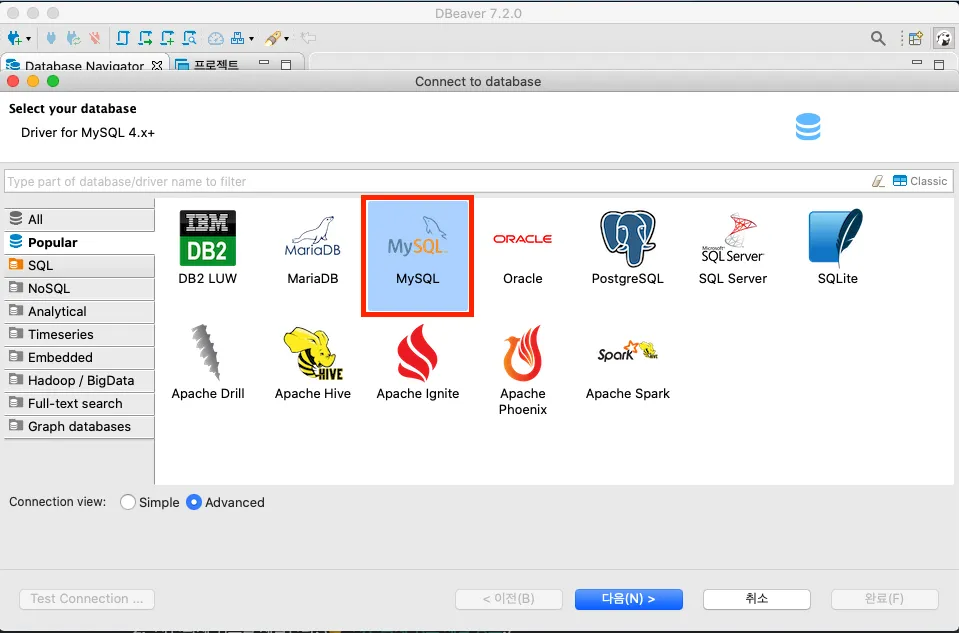The image size is (959, 633).
Task: Select the All category
Action: coord(80,220)
